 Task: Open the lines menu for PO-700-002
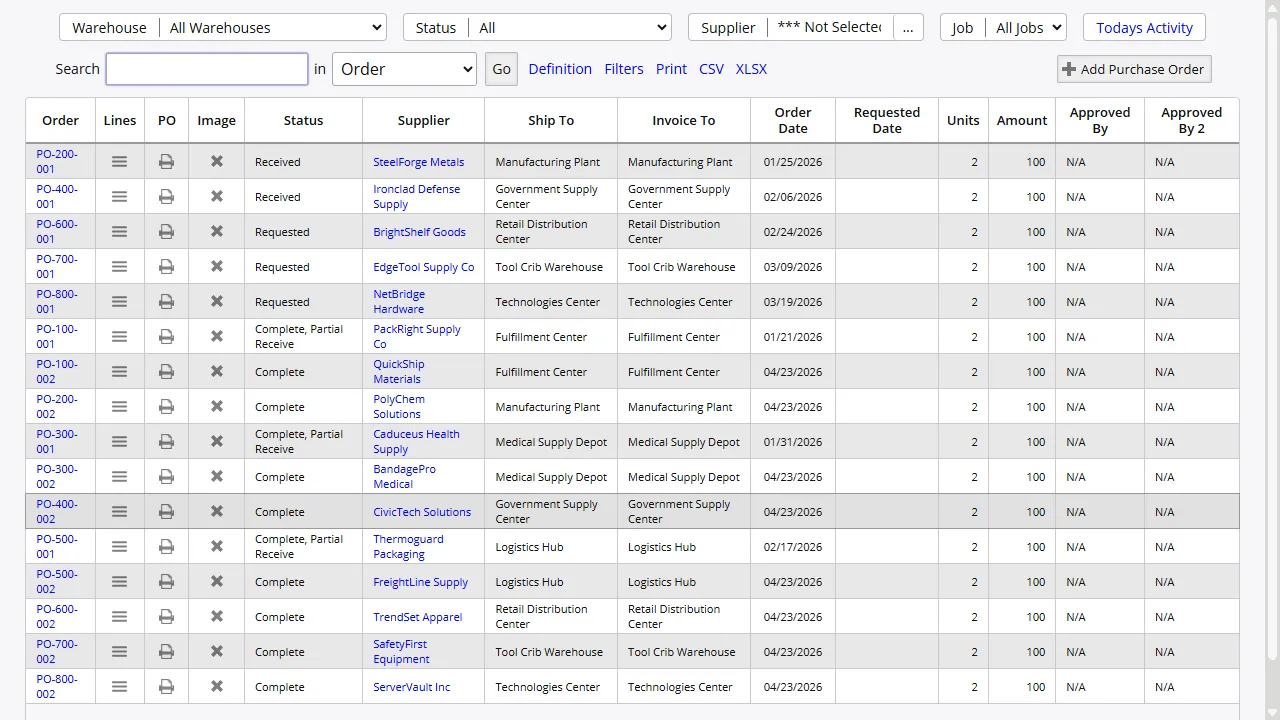119,651
